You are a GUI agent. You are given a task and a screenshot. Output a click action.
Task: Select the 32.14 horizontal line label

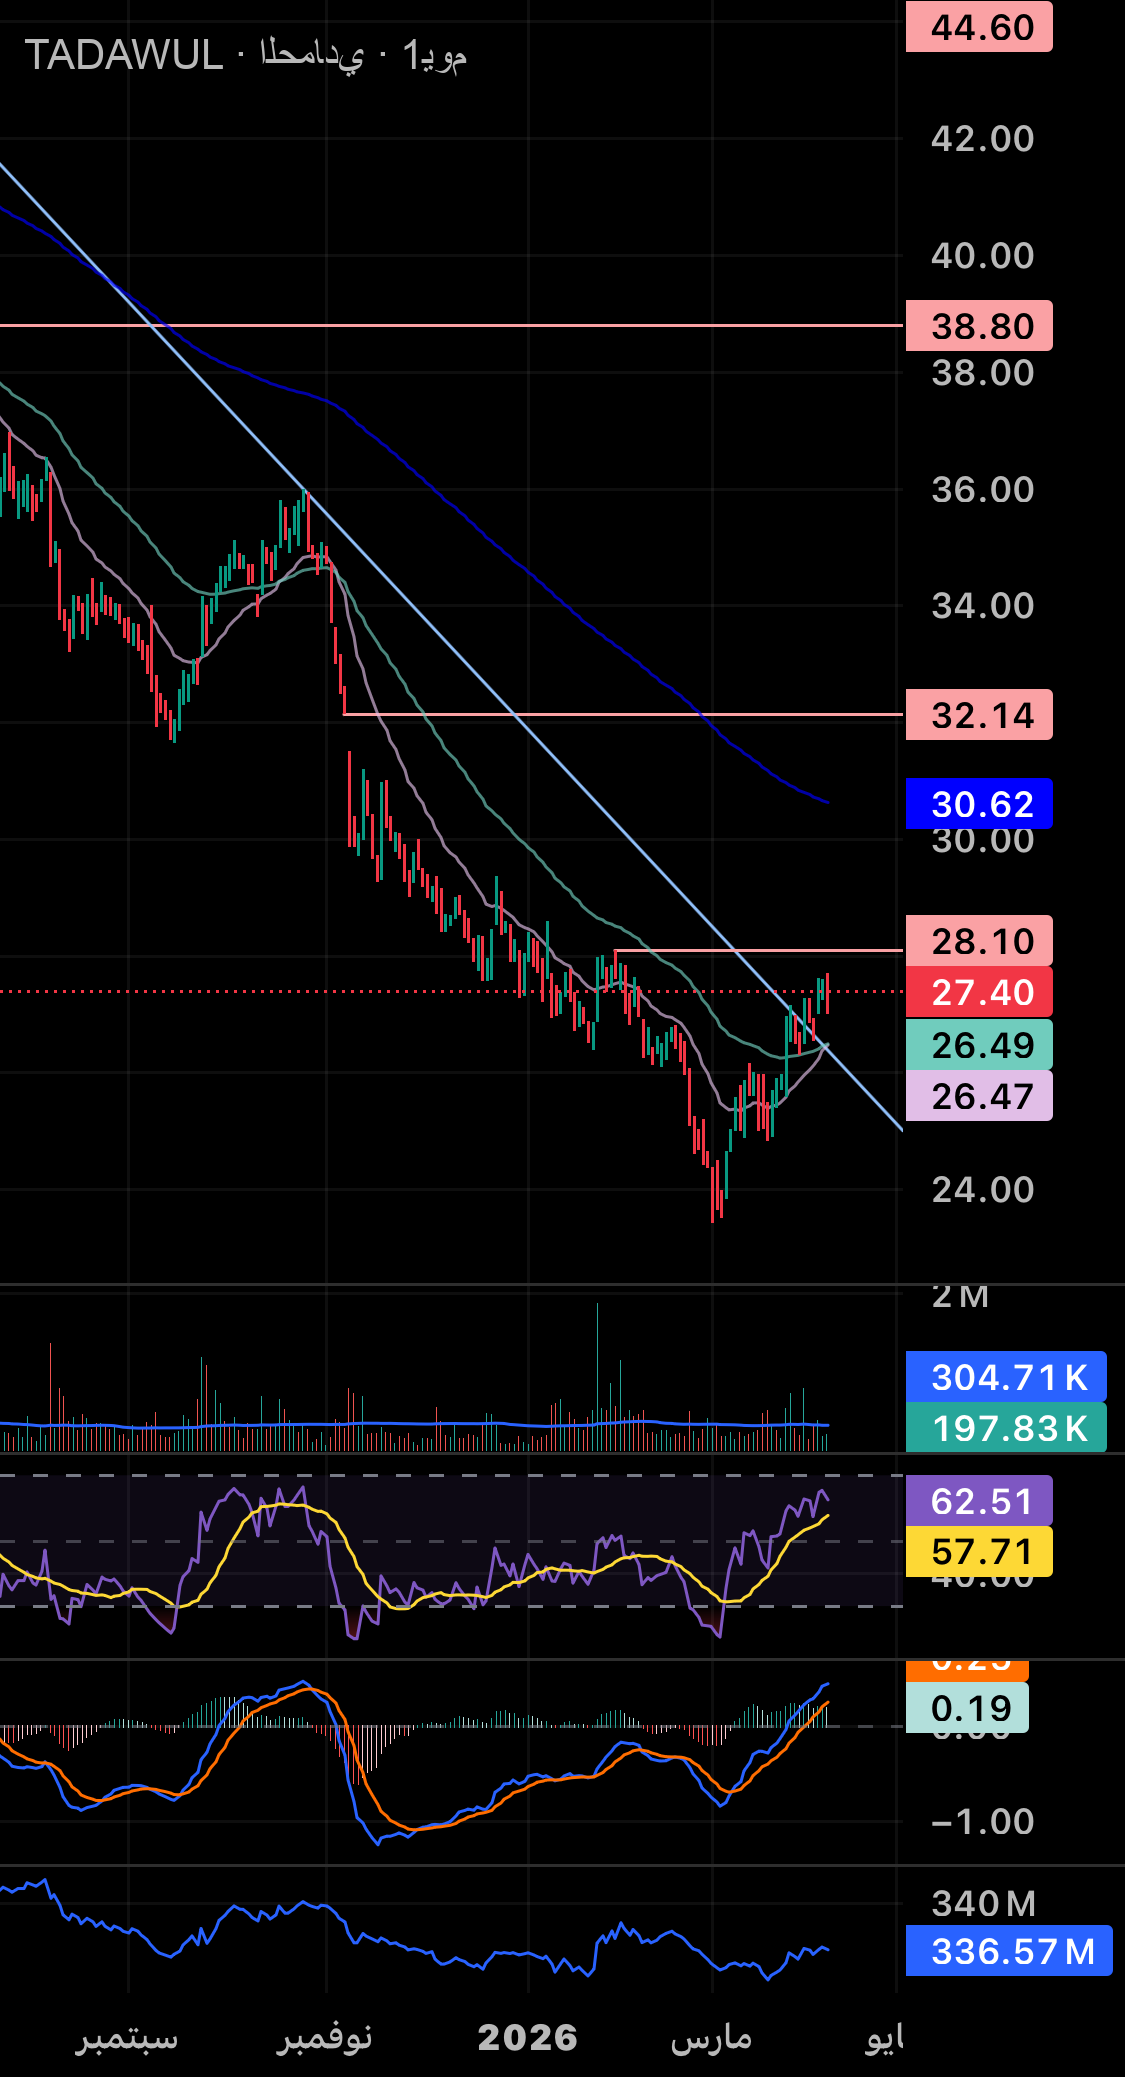979,715
